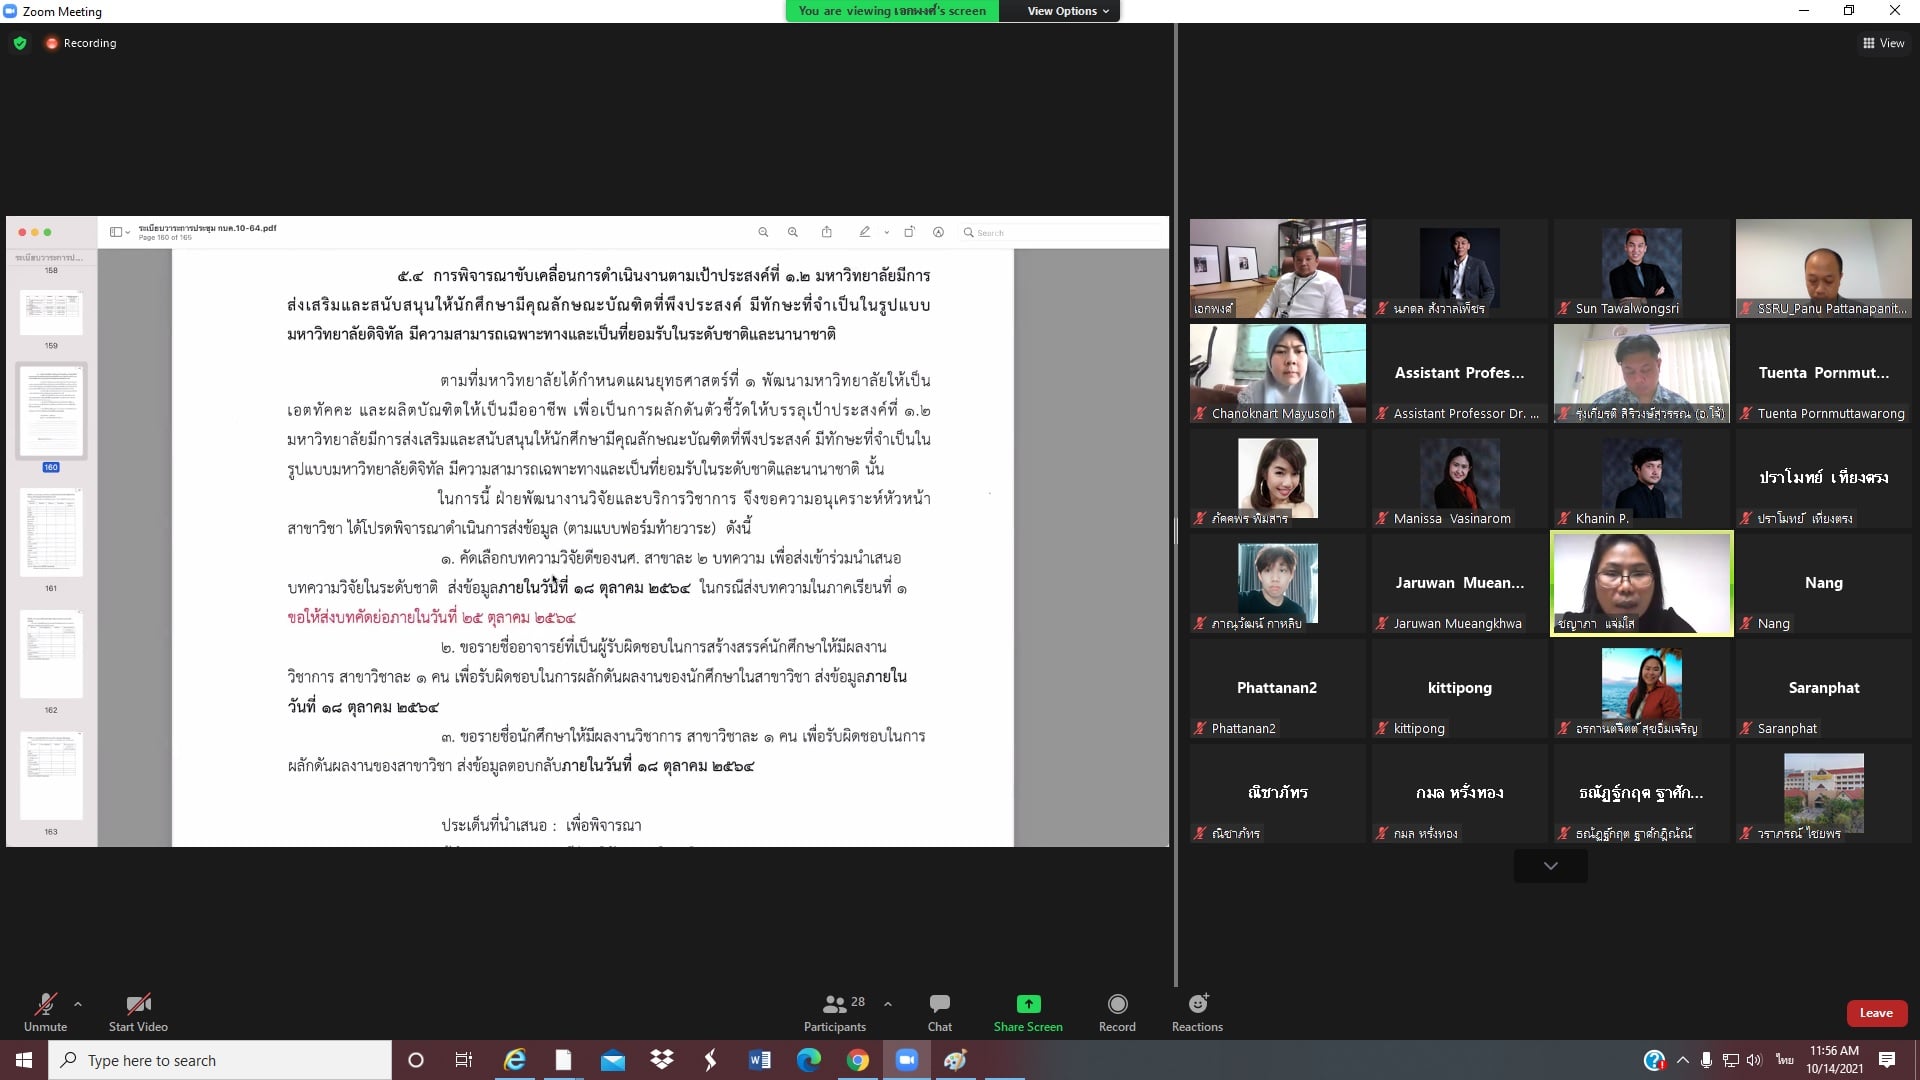Click the Unmute microphone button
This screenshot has height=1080, width=1920.
(45, 1011)
